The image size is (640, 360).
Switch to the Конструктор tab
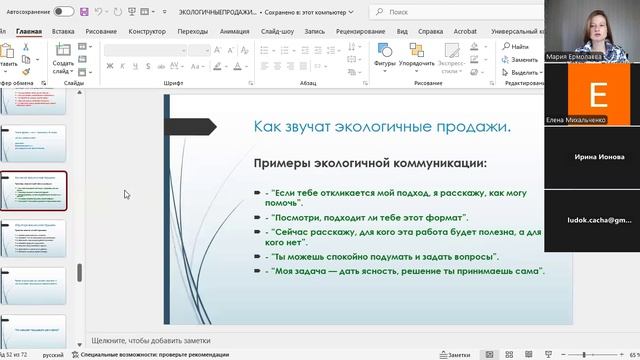tap(147, 31)
